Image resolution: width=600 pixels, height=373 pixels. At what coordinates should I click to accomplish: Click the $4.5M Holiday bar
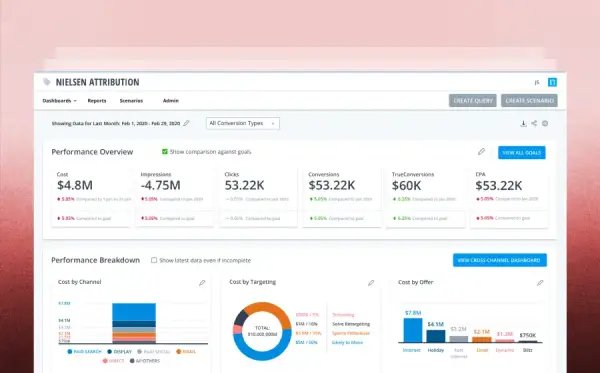(436, 336)
